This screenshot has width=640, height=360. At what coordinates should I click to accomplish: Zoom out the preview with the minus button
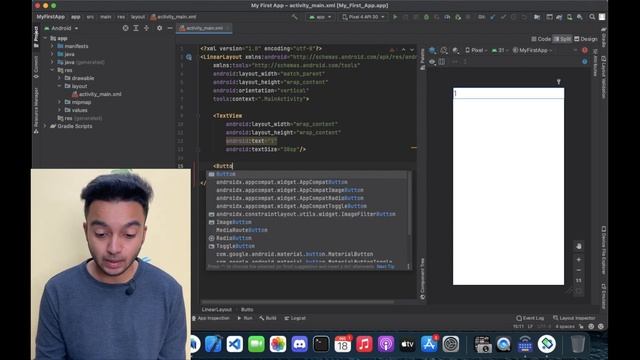[x=578, y=270]
